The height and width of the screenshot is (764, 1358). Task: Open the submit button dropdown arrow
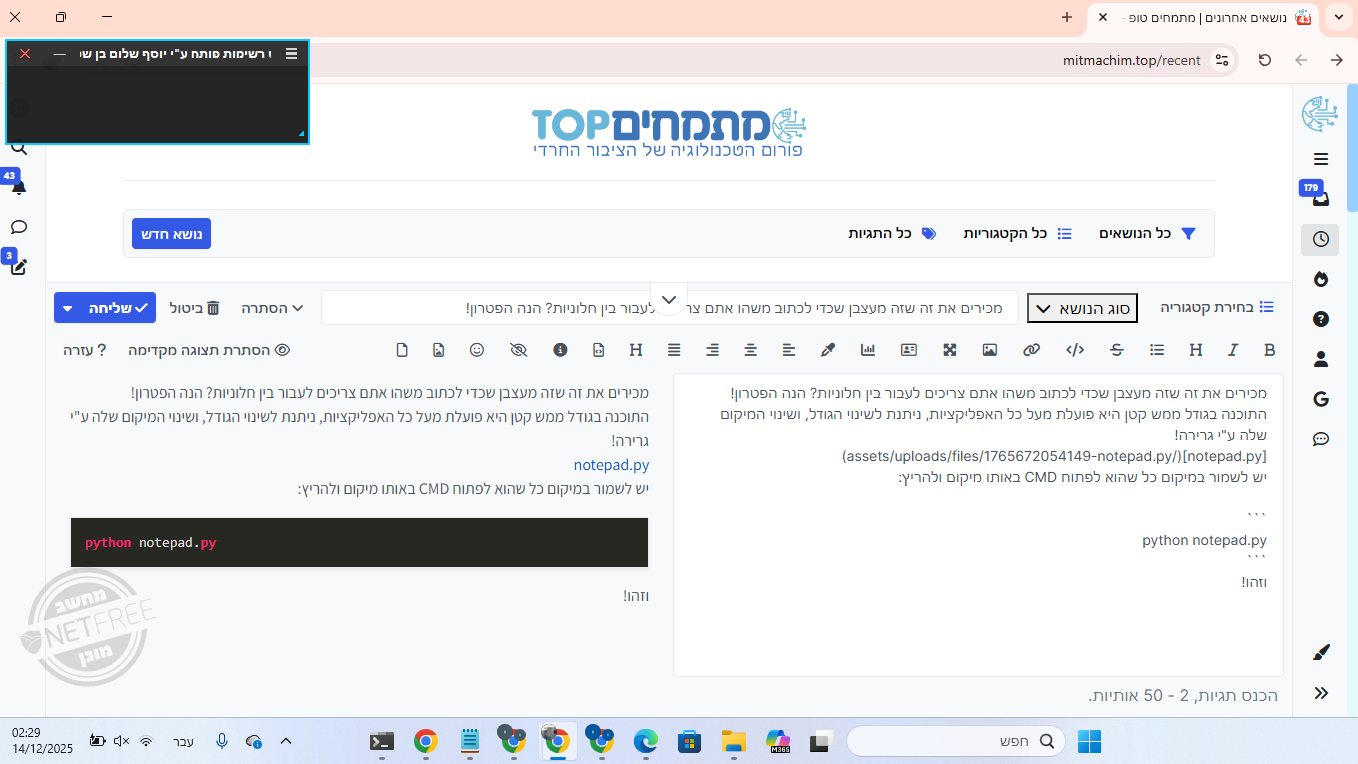(x=67, y=308)
